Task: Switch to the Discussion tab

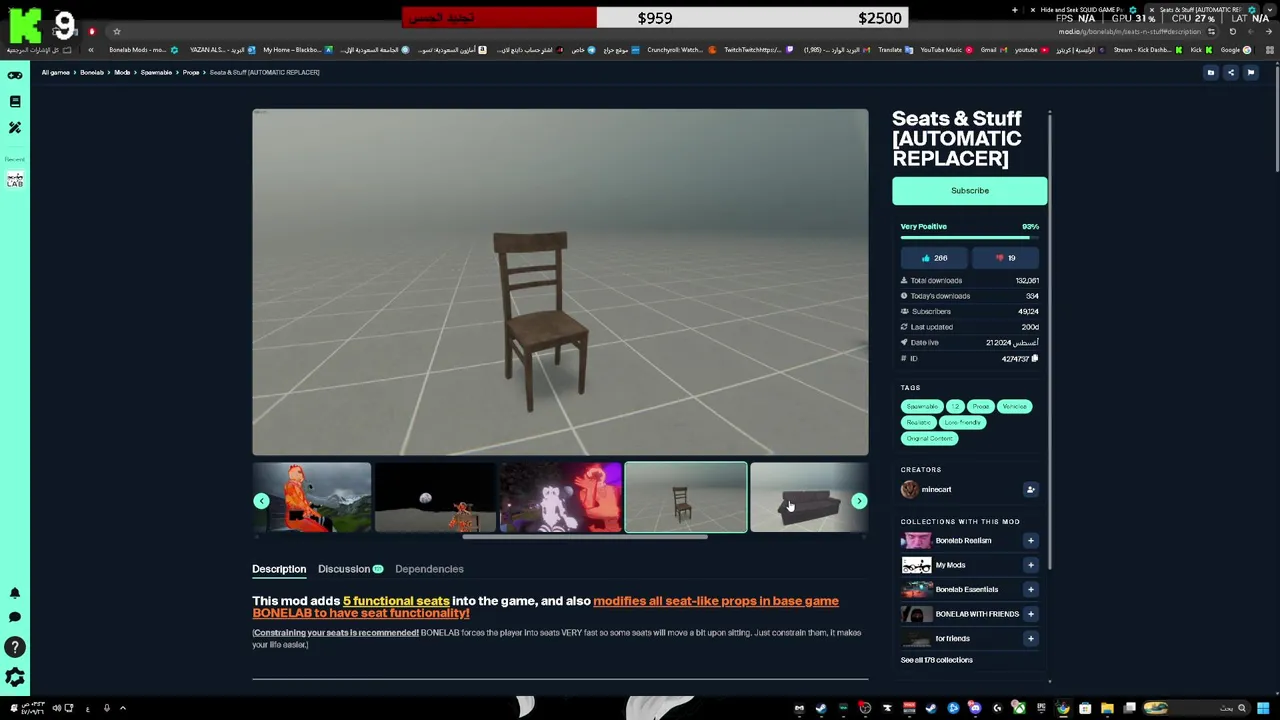Action: pyautogui.click(x=350, y=569)
